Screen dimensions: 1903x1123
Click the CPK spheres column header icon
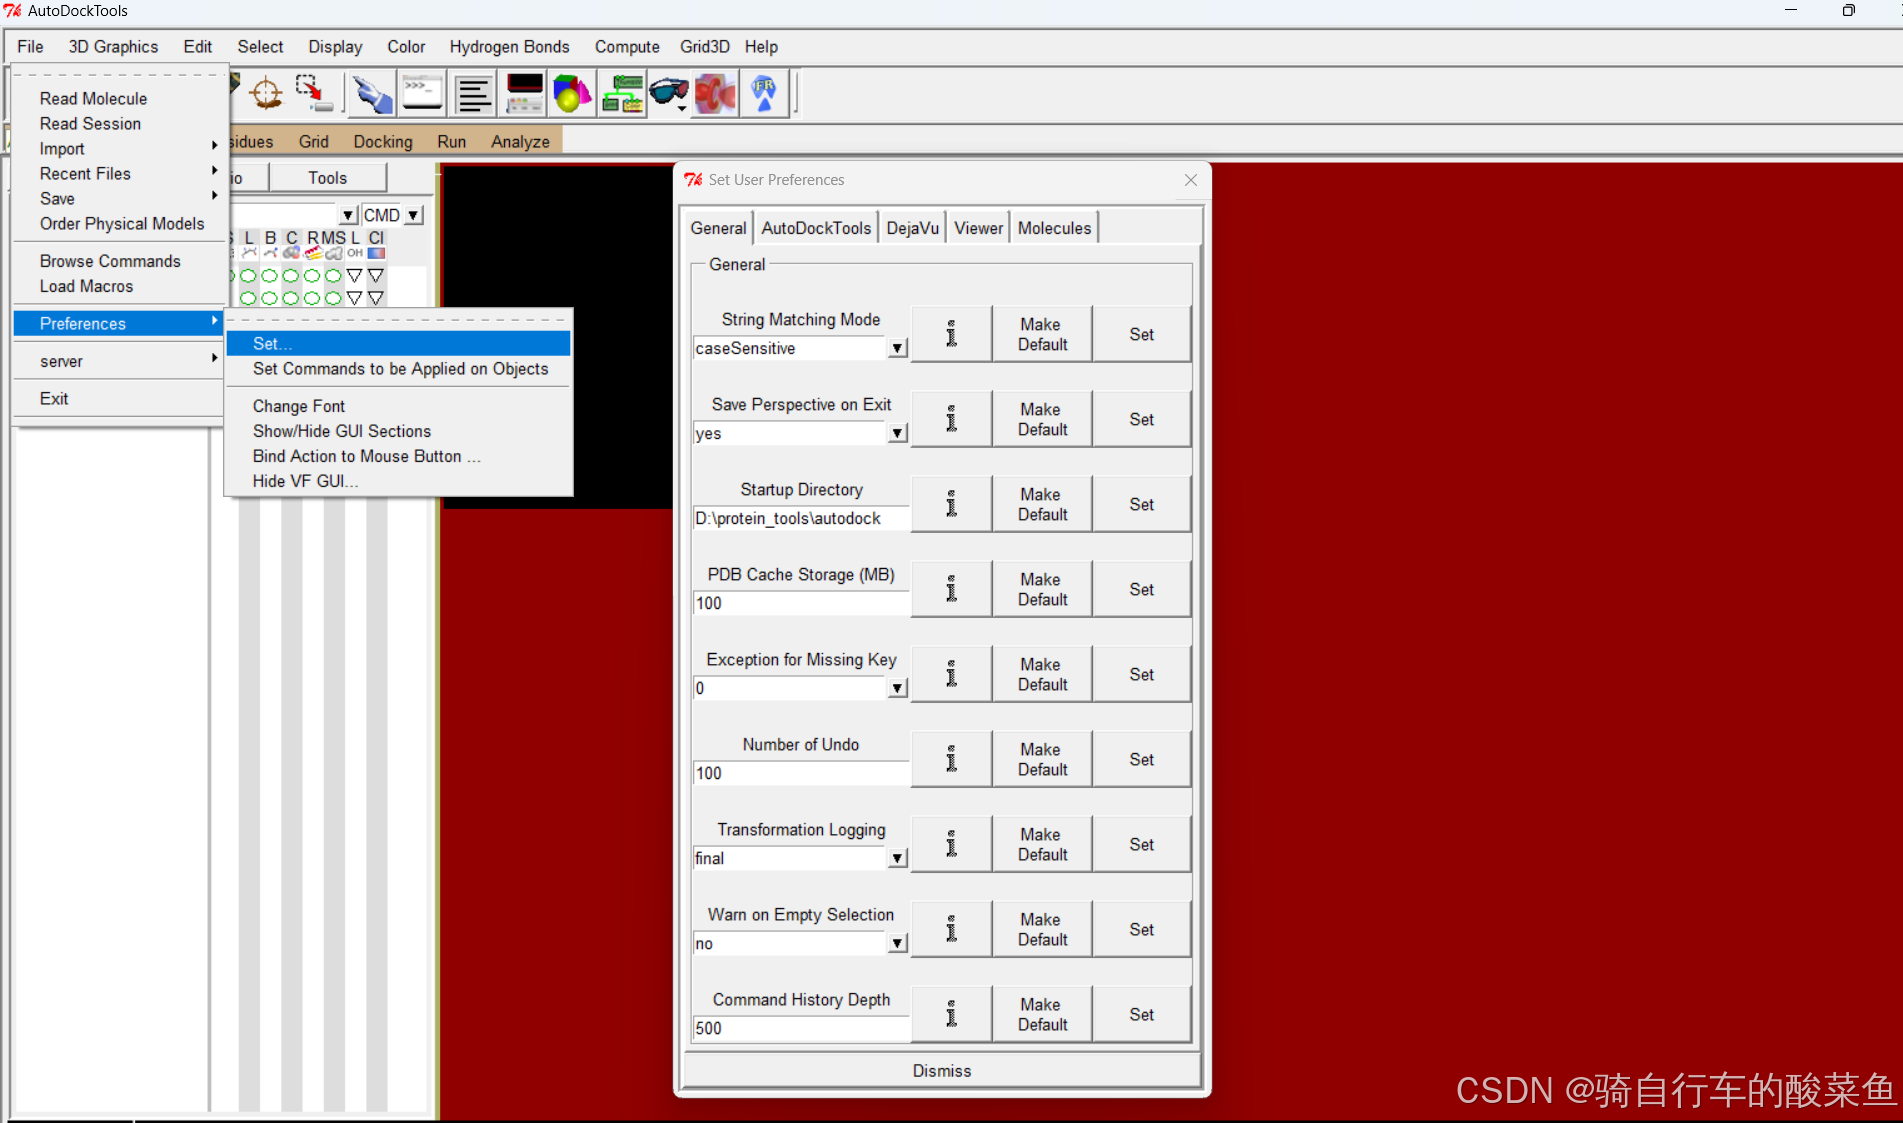(x=291, y=254)
